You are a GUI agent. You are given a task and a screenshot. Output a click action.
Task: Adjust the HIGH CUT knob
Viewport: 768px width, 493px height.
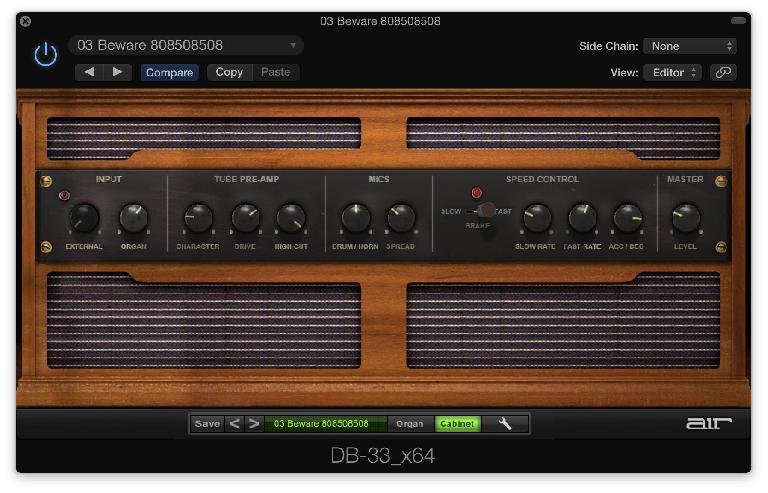coord(291,218)
